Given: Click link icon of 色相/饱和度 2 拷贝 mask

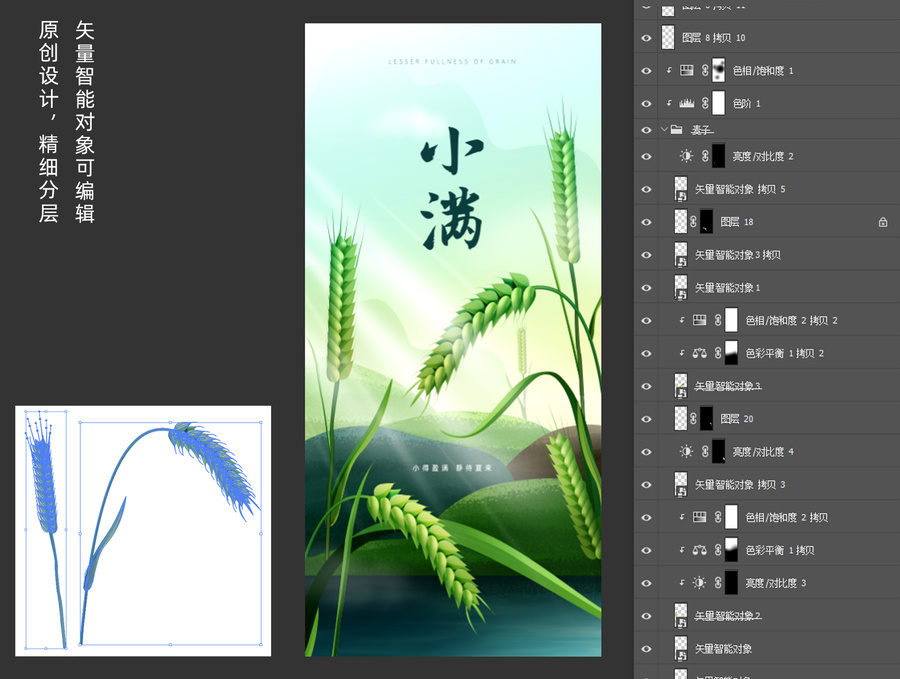Looking at the screenshot, I should 717,517.
